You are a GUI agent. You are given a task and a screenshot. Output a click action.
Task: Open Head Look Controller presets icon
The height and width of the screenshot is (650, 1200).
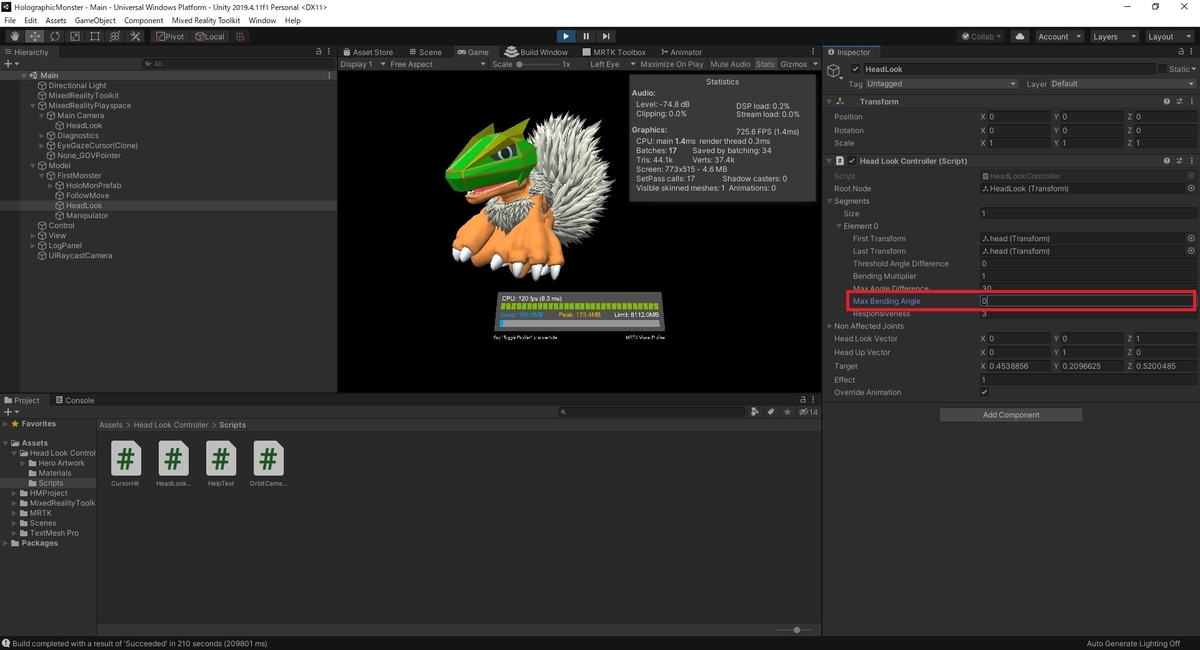(x=1179, y=160)
